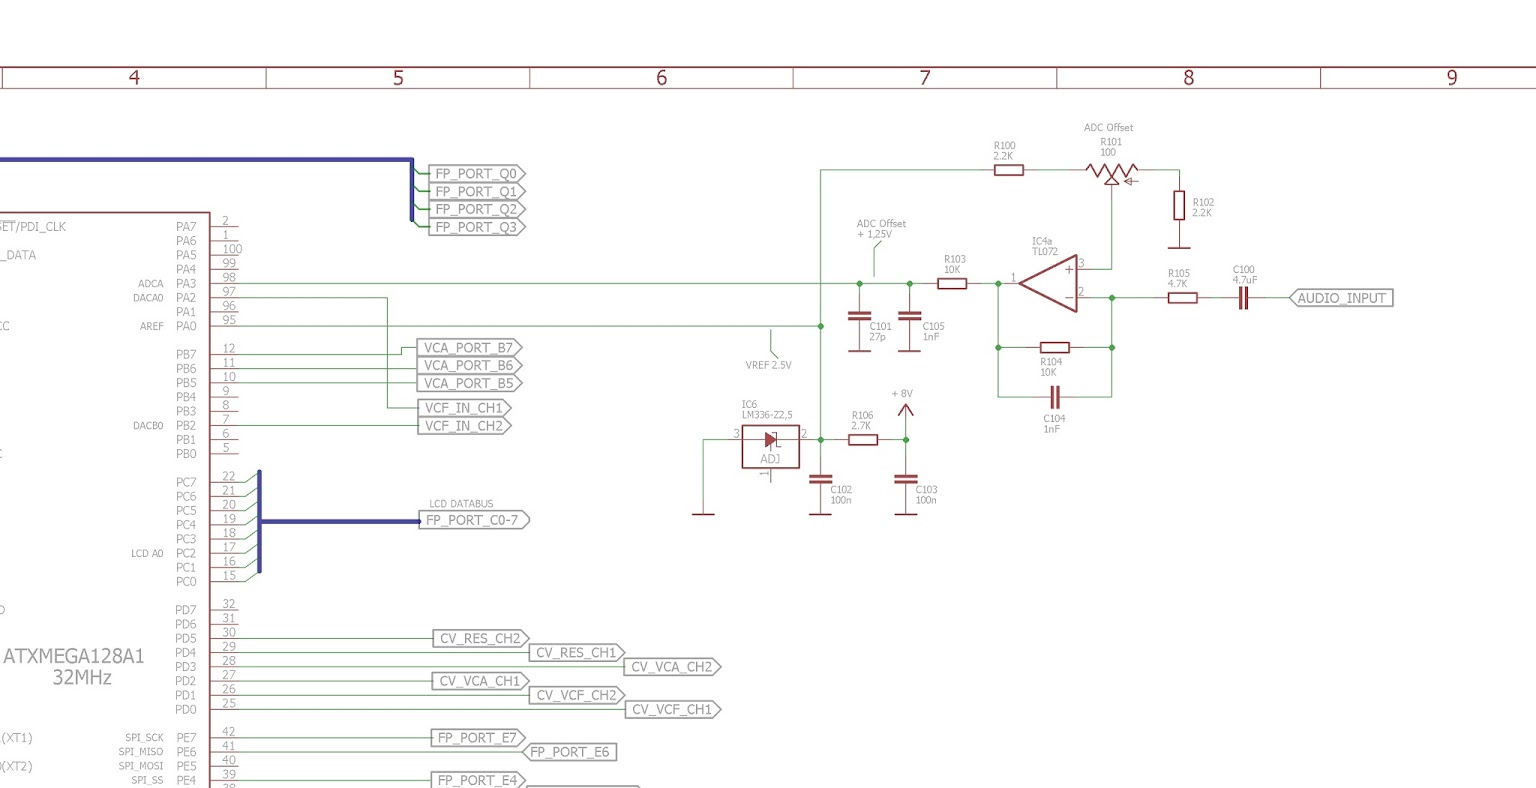Click the R101 ADC Offset potentiometer symbol

pyautogui.click(x=1112, y=173)
